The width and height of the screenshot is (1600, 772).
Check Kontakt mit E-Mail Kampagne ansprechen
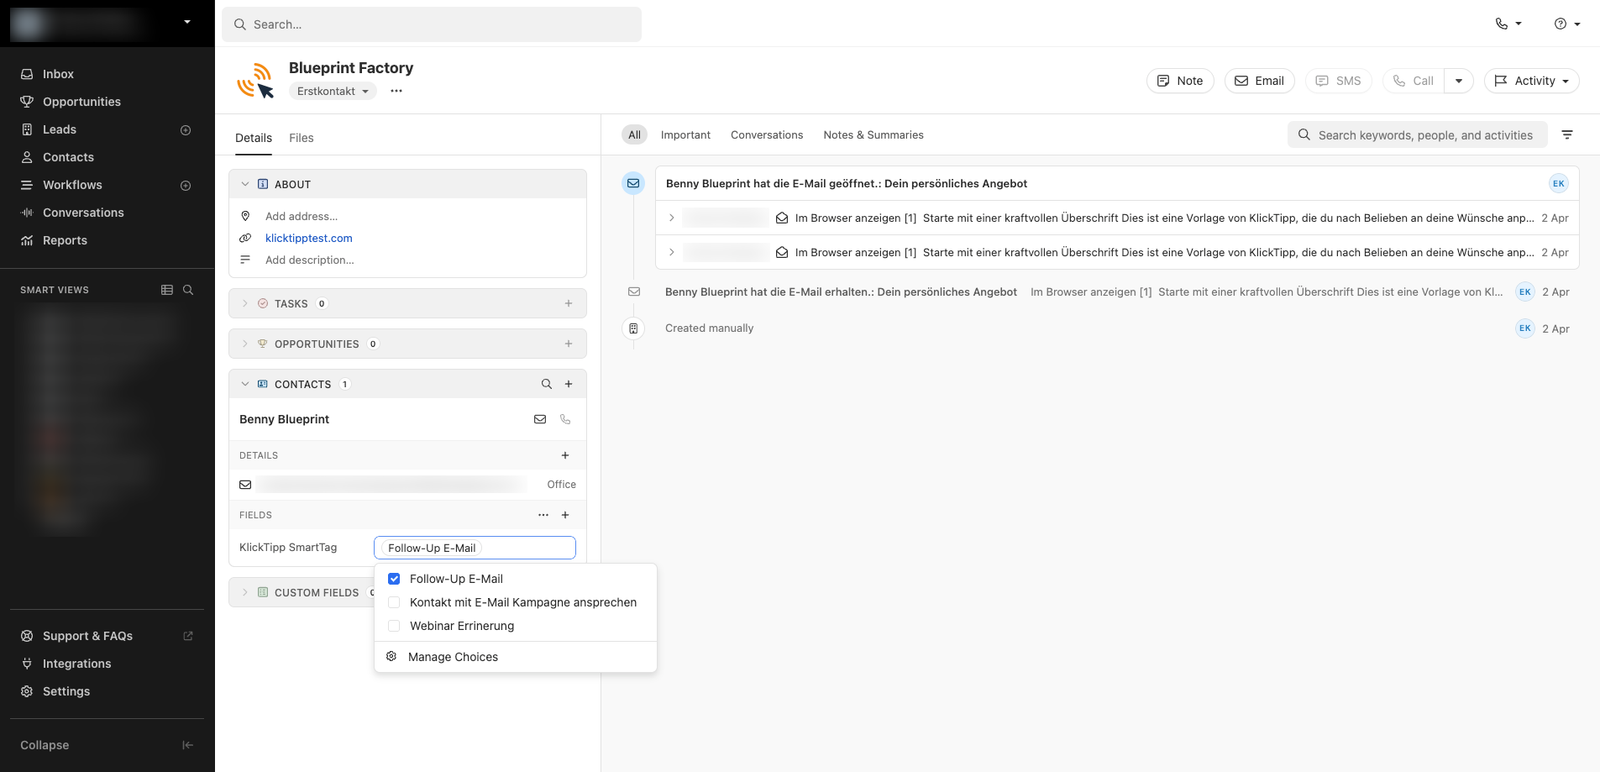point(394,602)
